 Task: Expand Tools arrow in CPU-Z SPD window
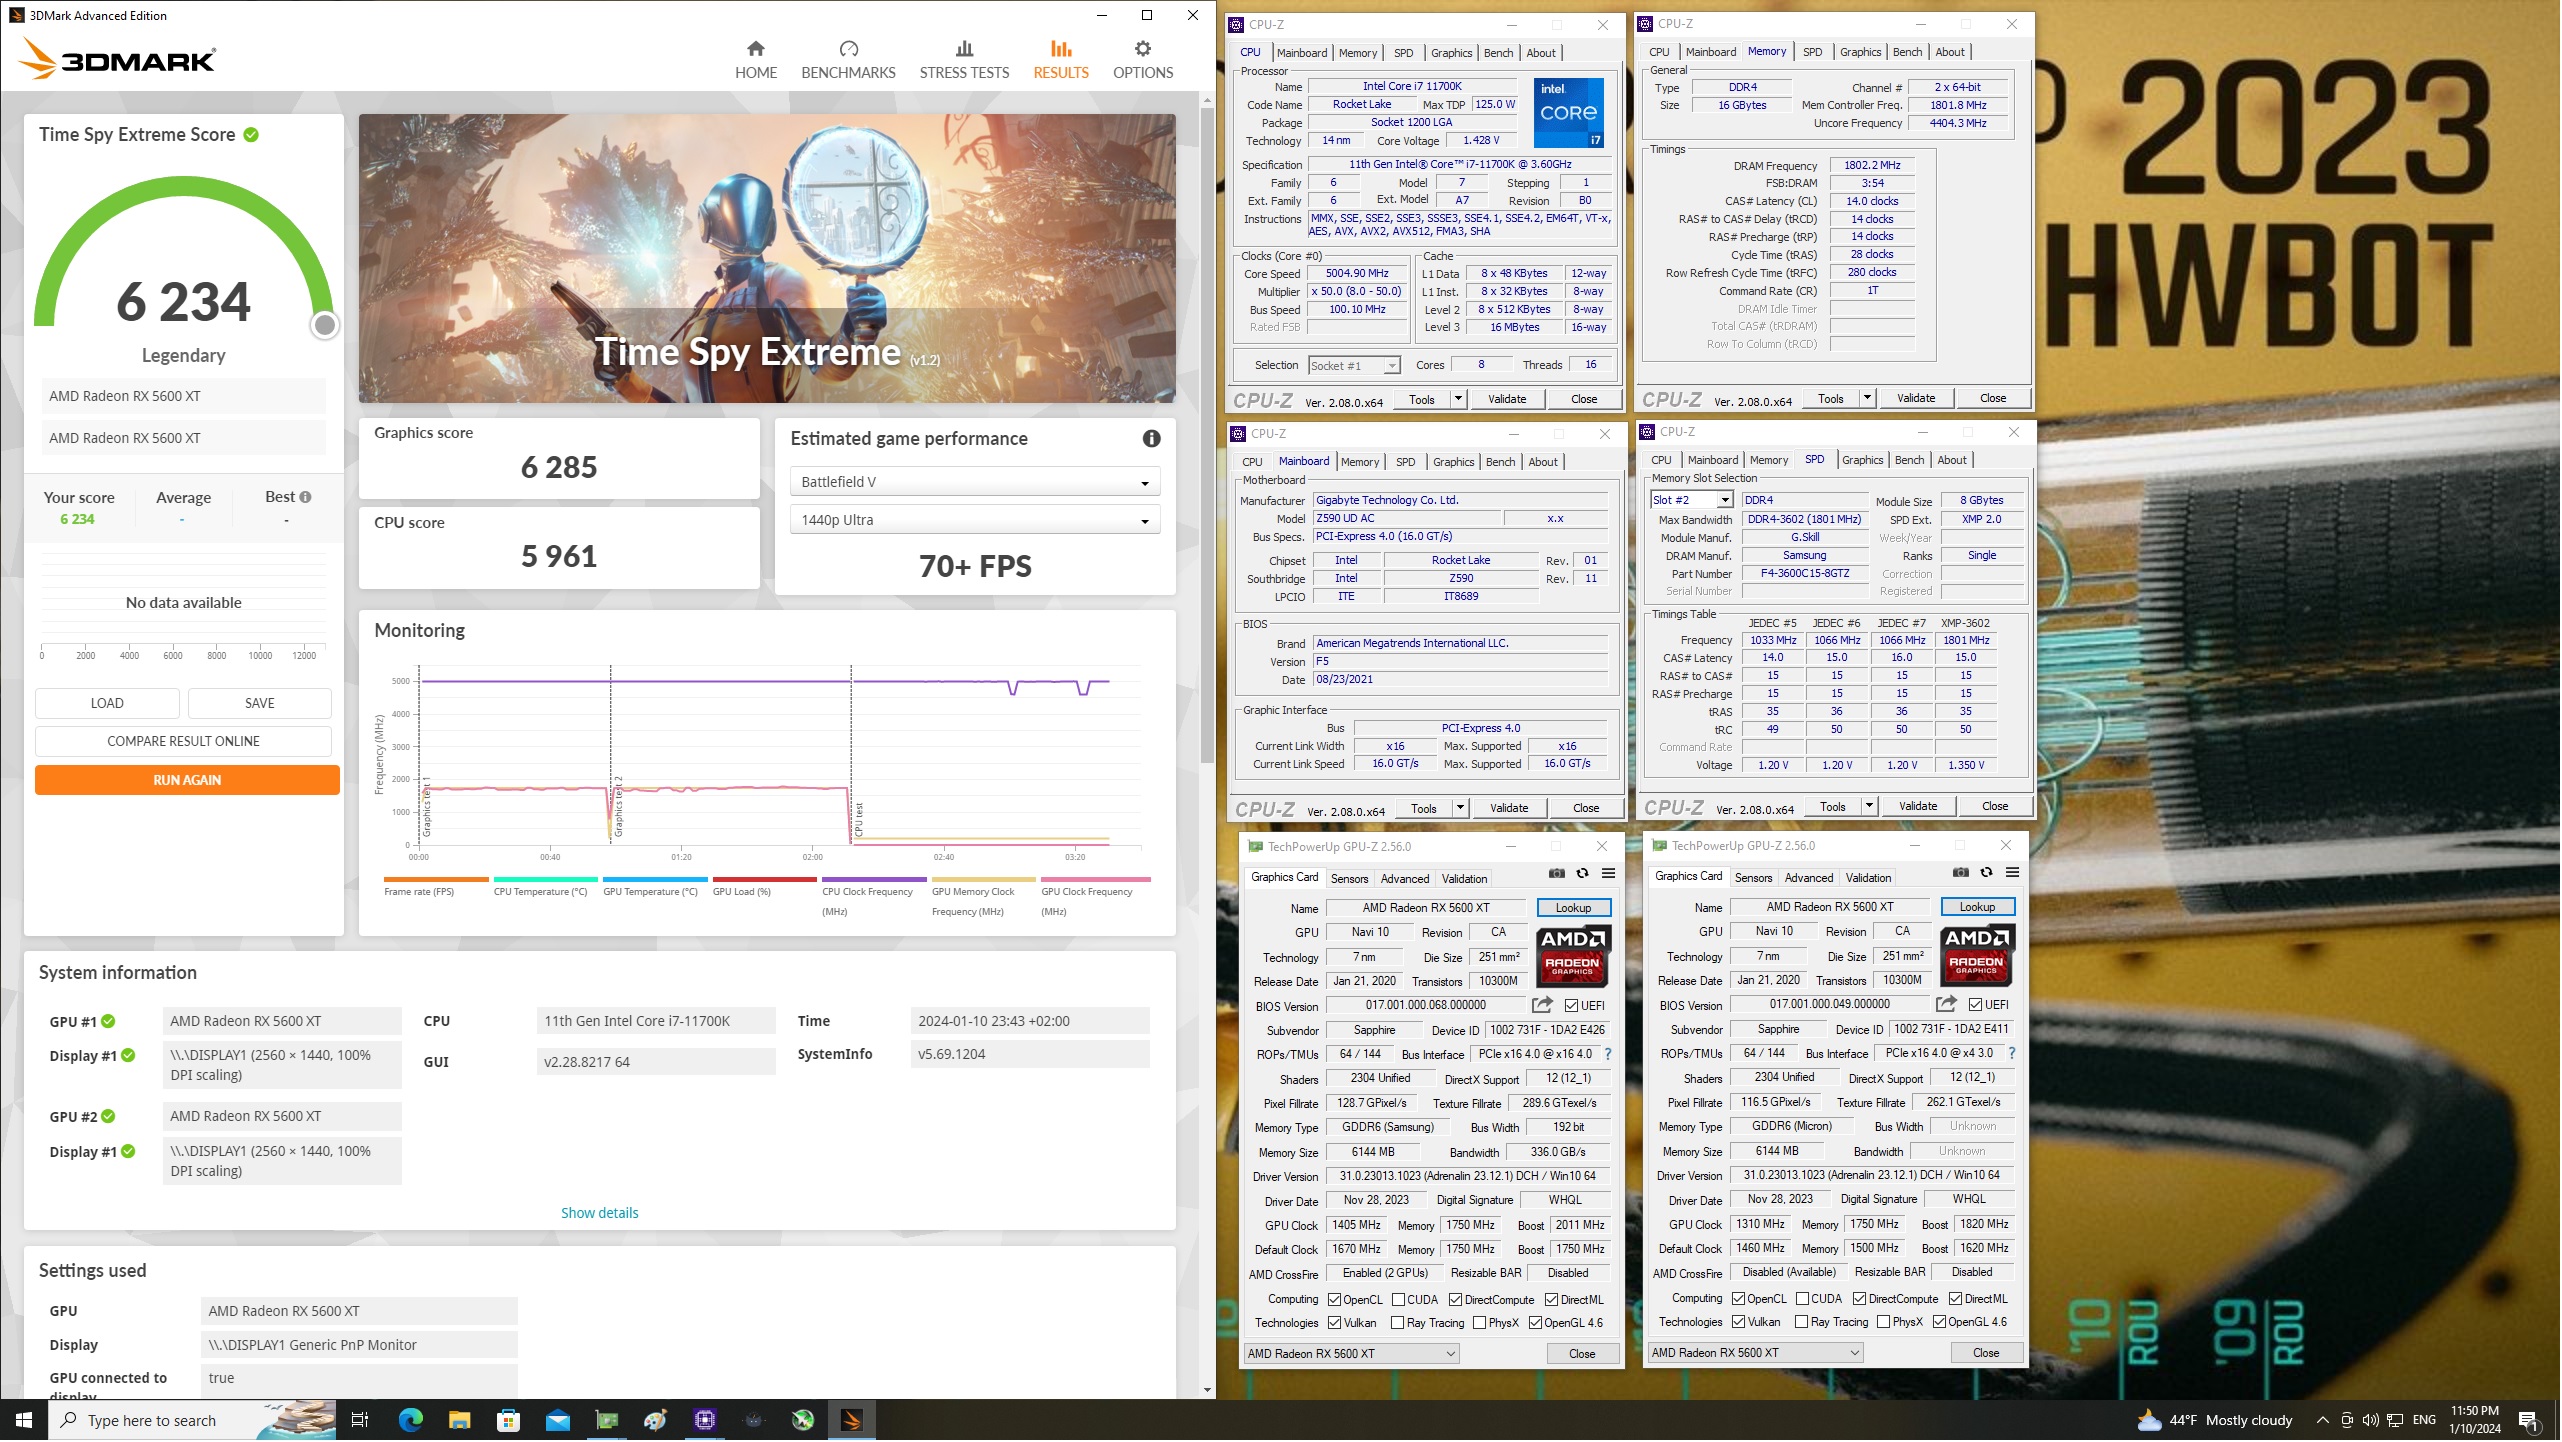[x=1870, y=807]
